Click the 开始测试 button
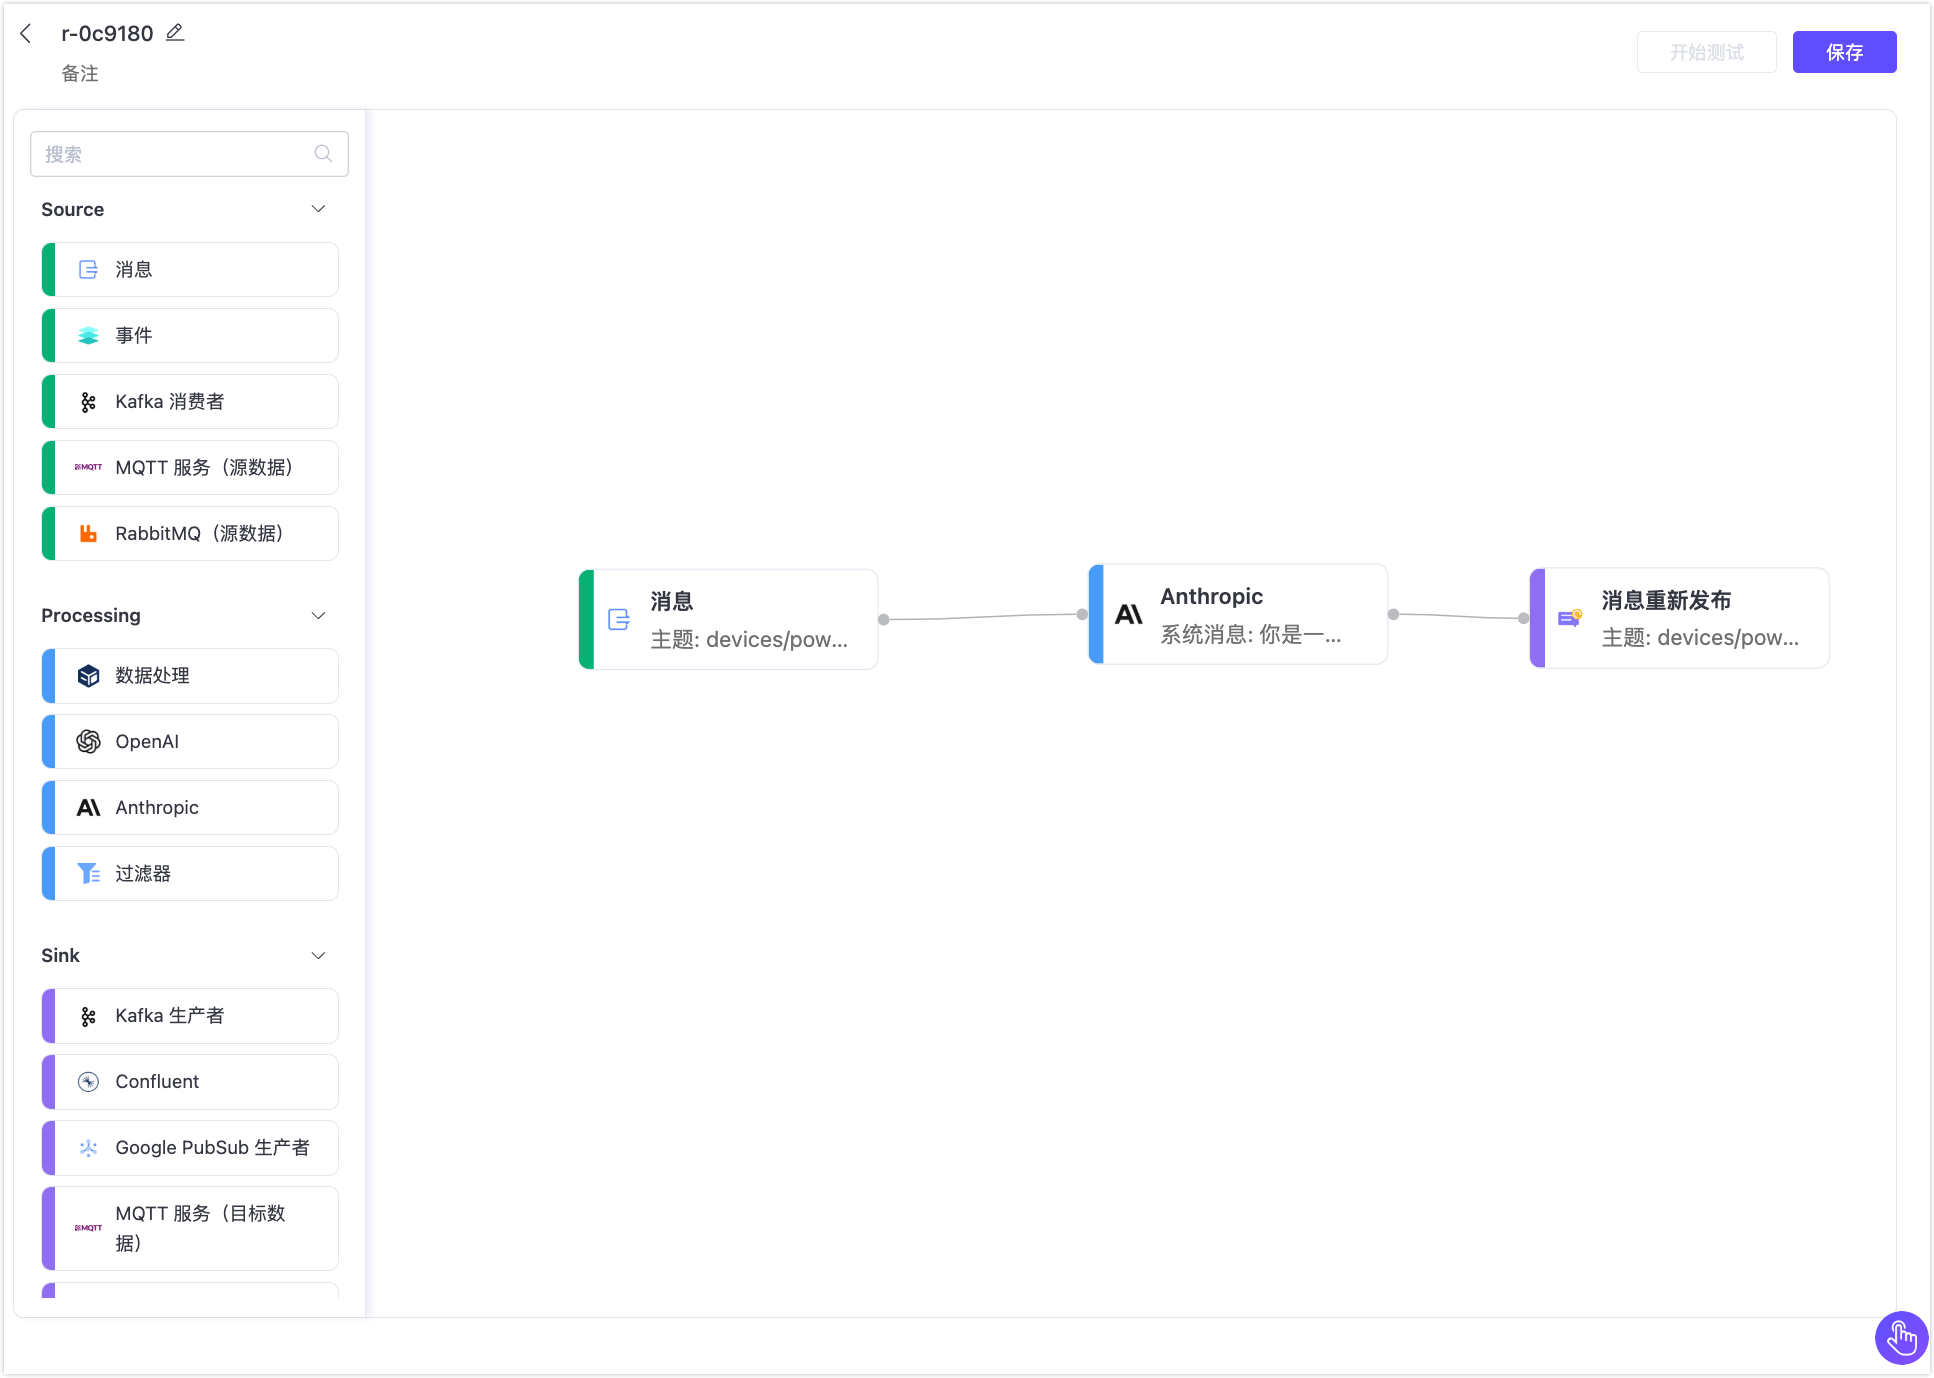This screenshot has width=1934, height=1378. point(1706,52)
